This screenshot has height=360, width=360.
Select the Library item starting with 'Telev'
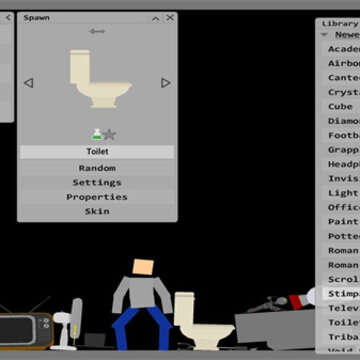341,308
